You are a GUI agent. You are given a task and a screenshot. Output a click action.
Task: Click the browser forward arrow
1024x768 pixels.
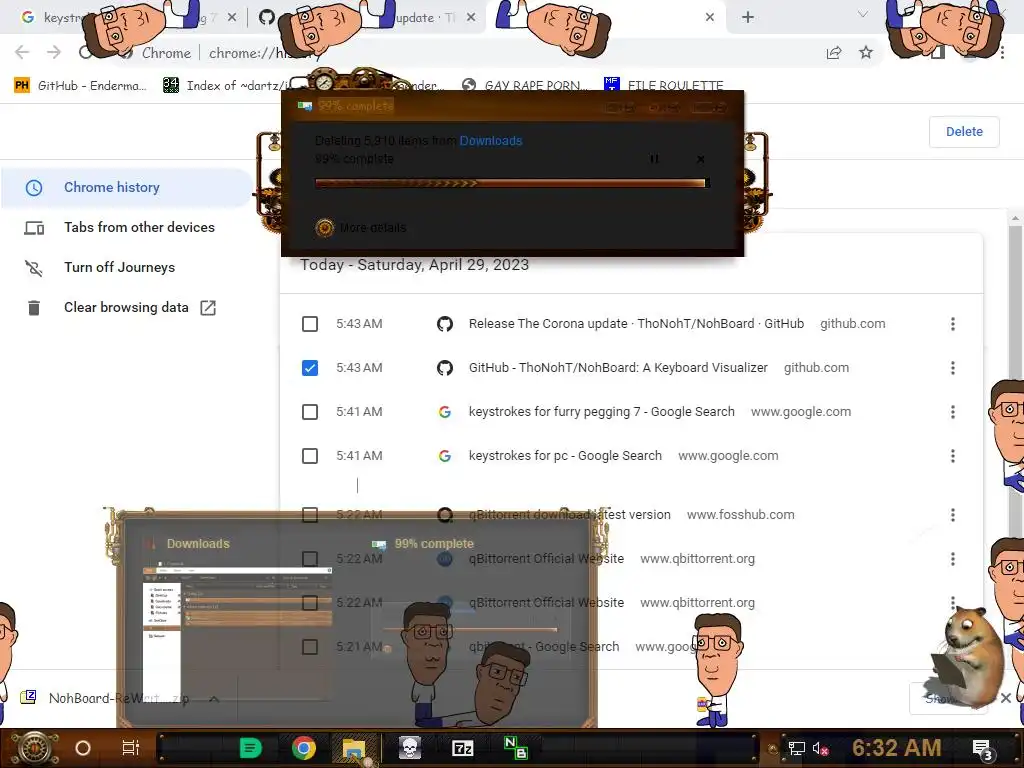point(54,53)
